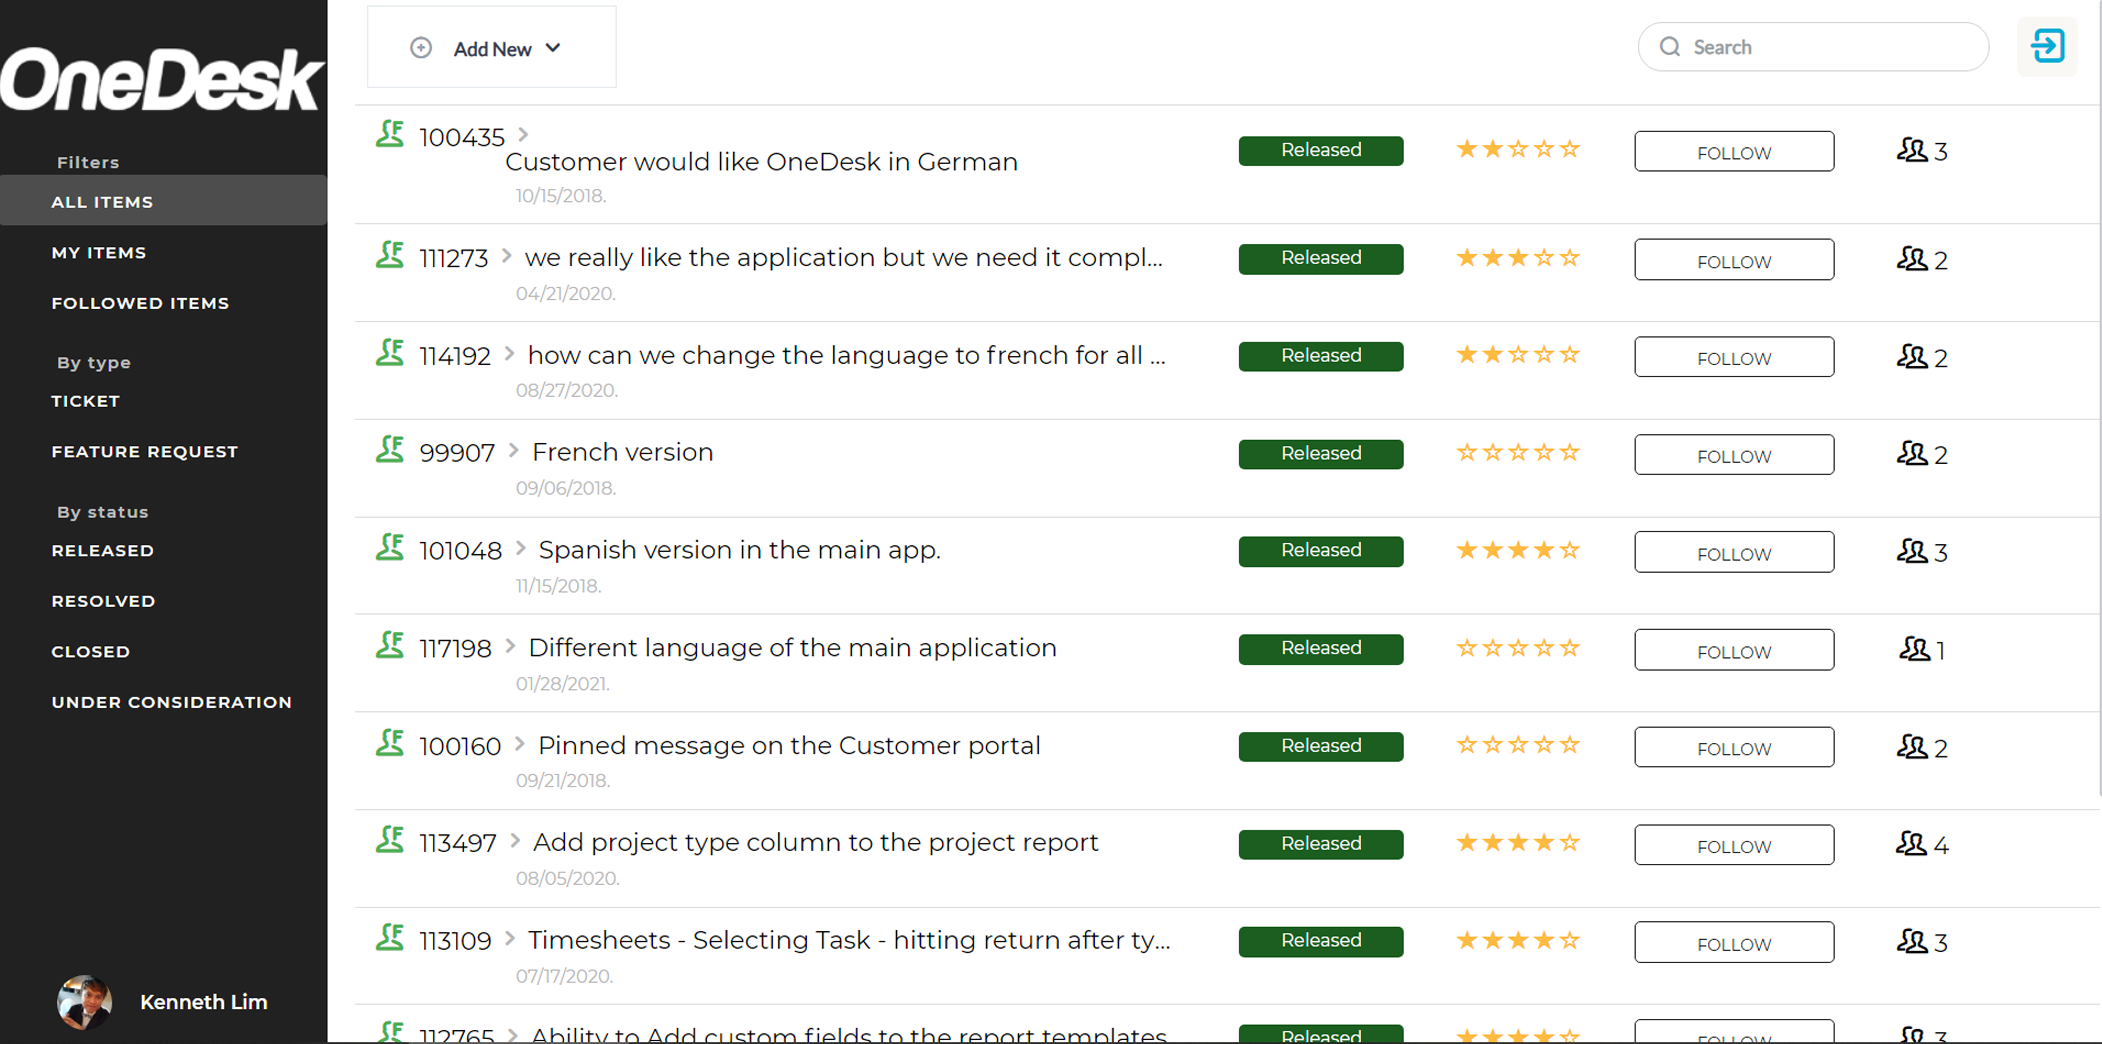Follow the Spanish version item
This screenshot has height=1044, width=2102.
click(1734, 552)
